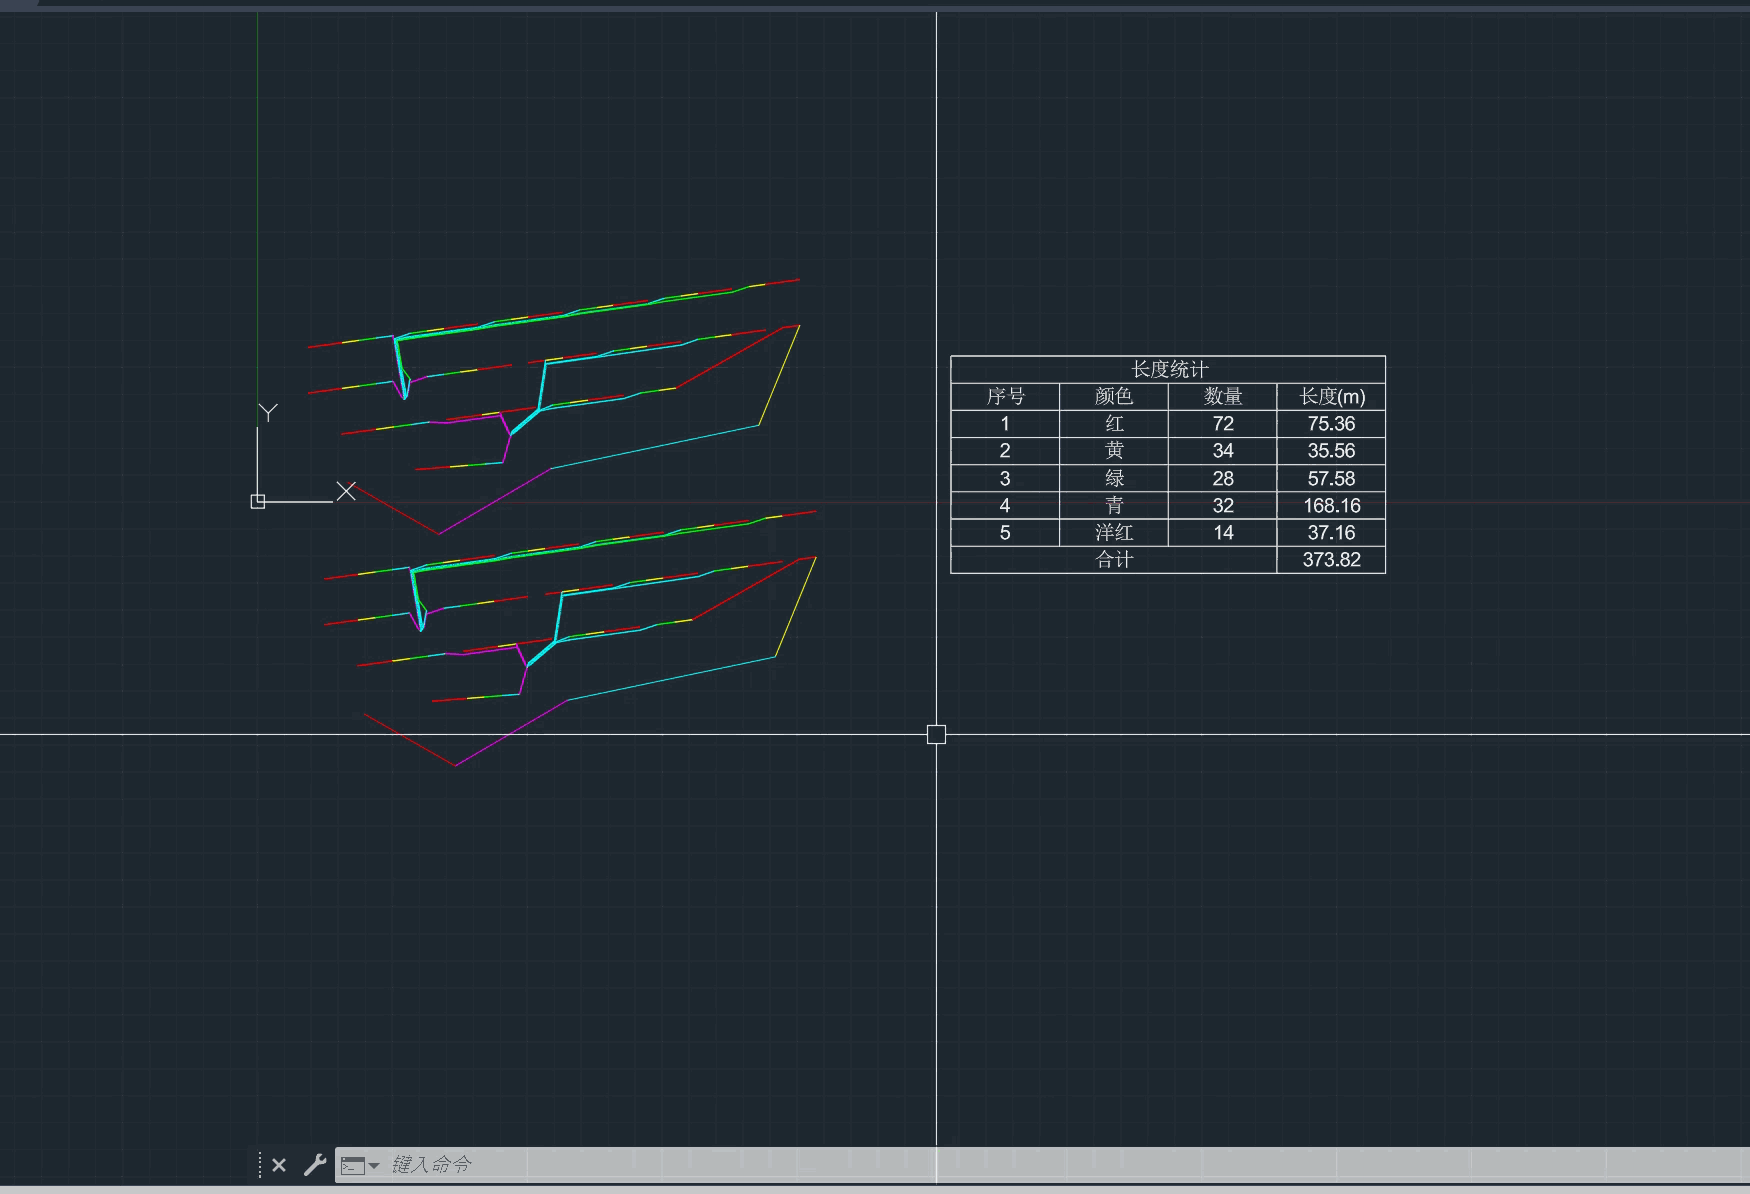Select the cell showing 168.16
1750x1194 pixels.
tap(1331, 506)
